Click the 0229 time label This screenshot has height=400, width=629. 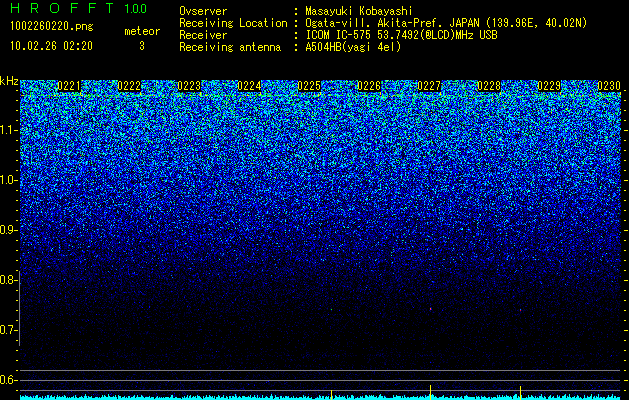pyautogui.click(x=549, y=86)
